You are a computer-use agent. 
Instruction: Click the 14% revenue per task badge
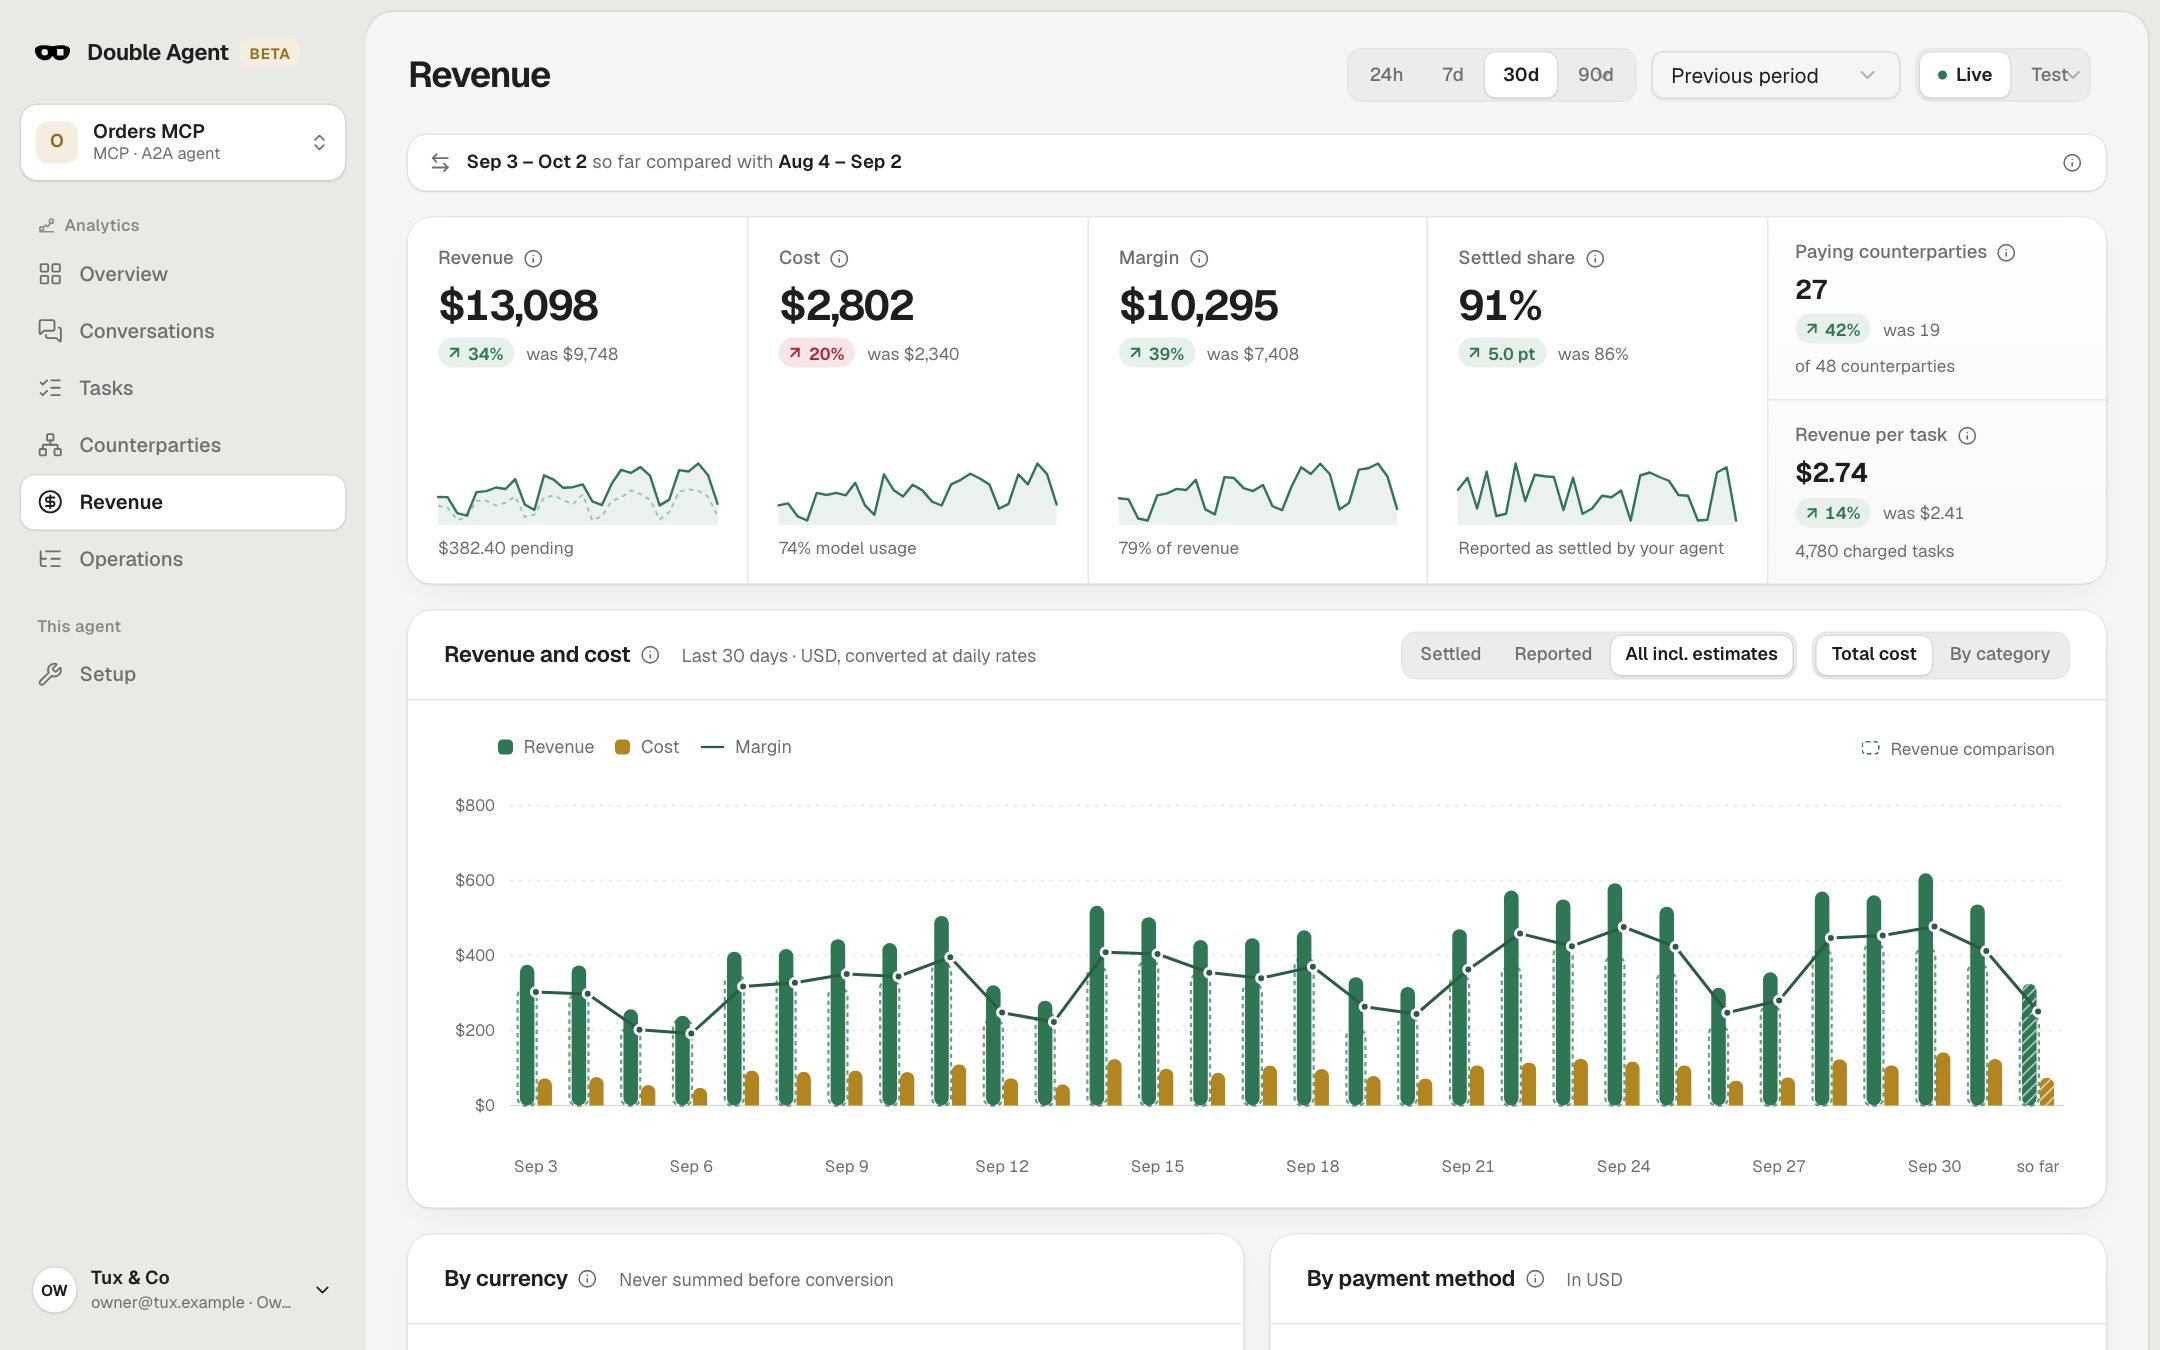click(1833, 513)
